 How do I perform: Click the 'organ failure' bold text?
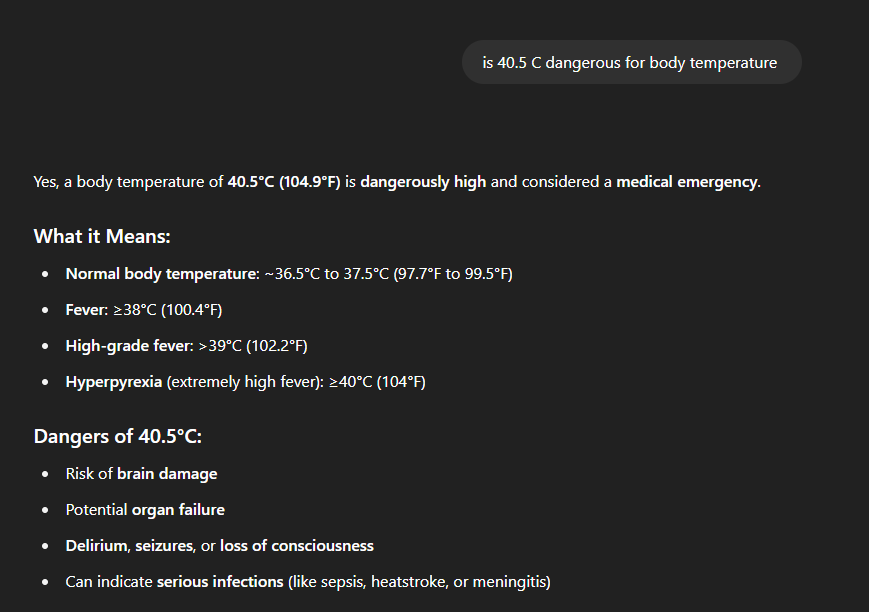click(178, 510)
